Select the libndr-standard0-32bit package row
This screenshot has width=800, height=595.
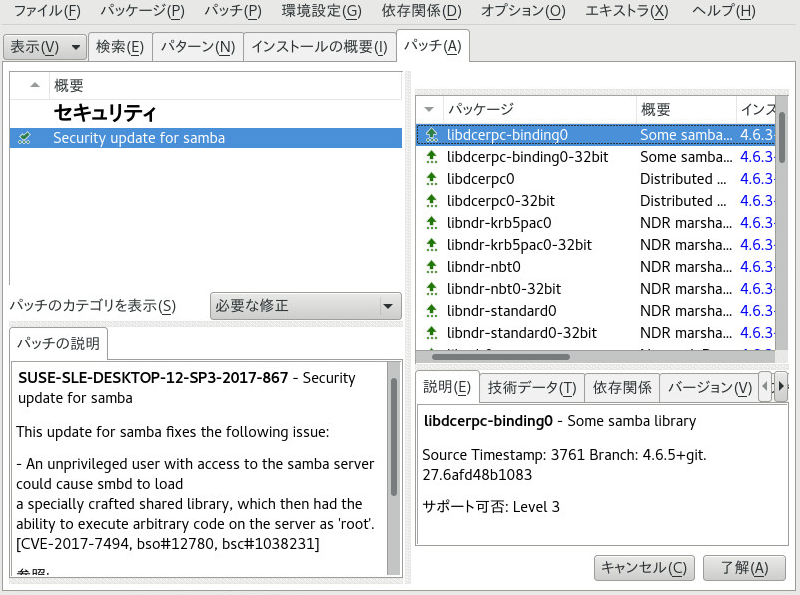click(x=595, y=332)
